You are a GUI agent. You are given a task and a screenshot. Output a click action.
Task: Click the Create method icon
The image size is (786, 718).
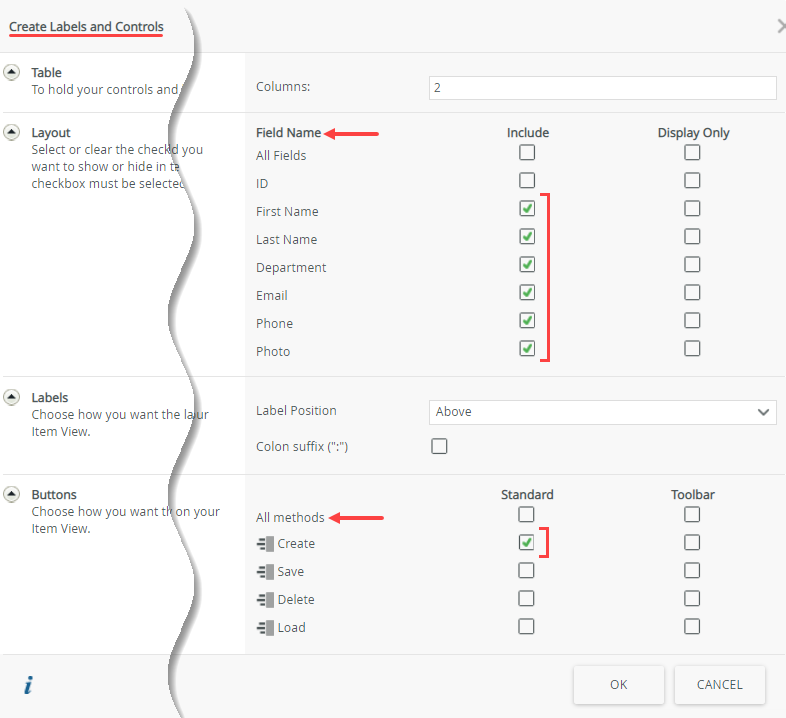pos(265,544)
